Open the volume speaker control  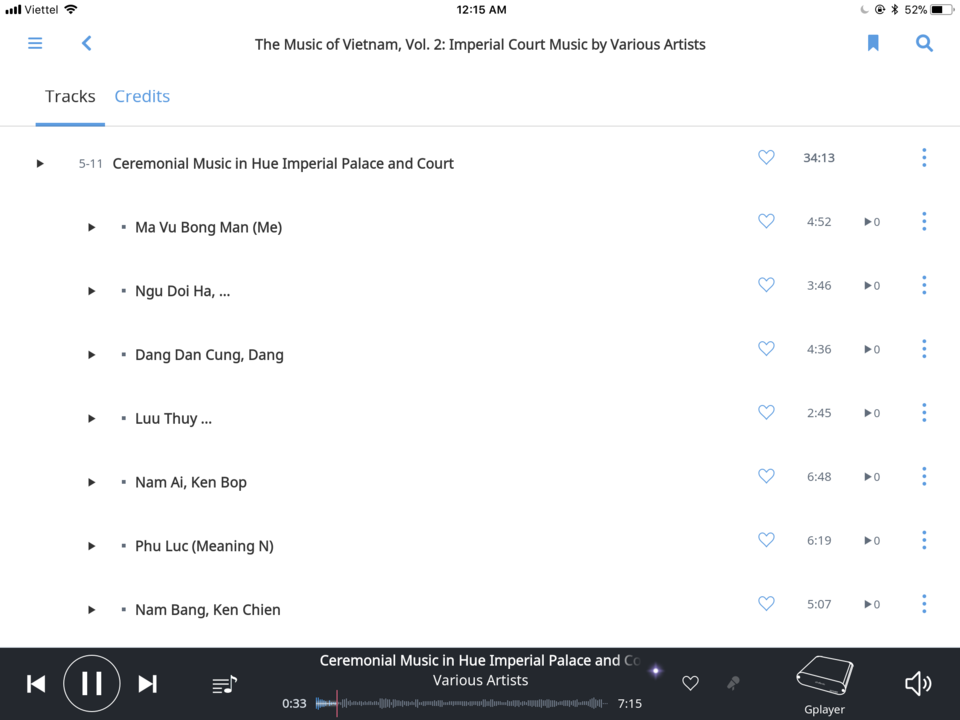pyautogui.click(x=918, y=684)
